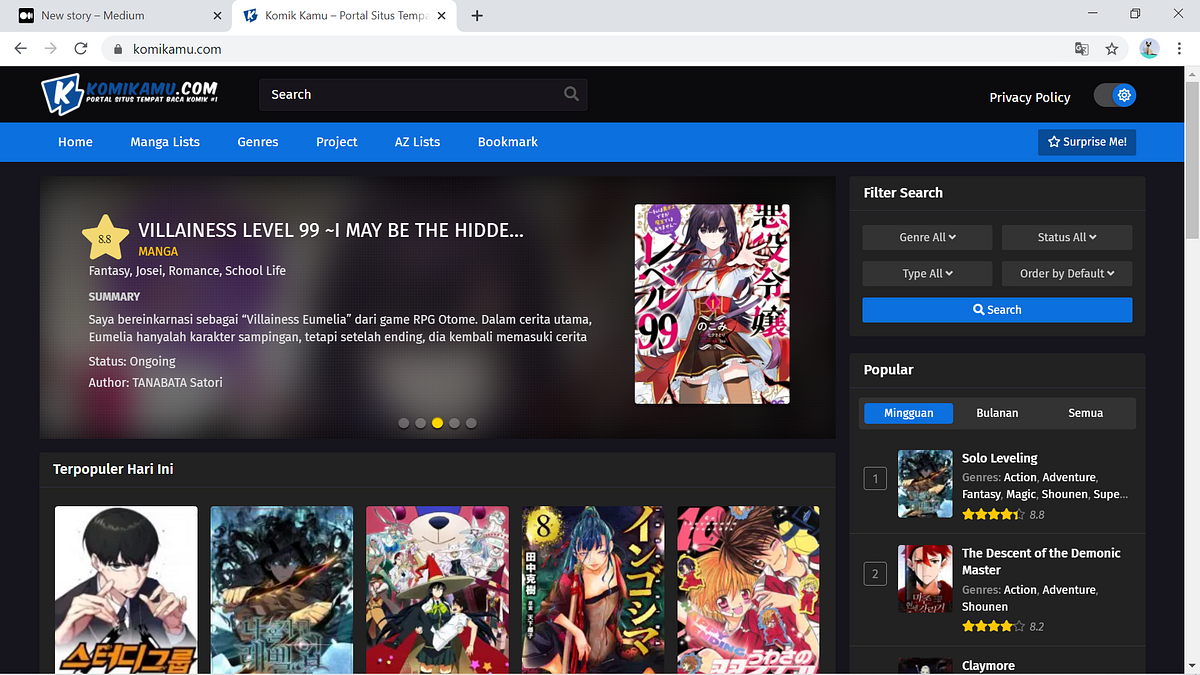
Task: Open the Chrome three-dot menu
Action: (1180, 48)
